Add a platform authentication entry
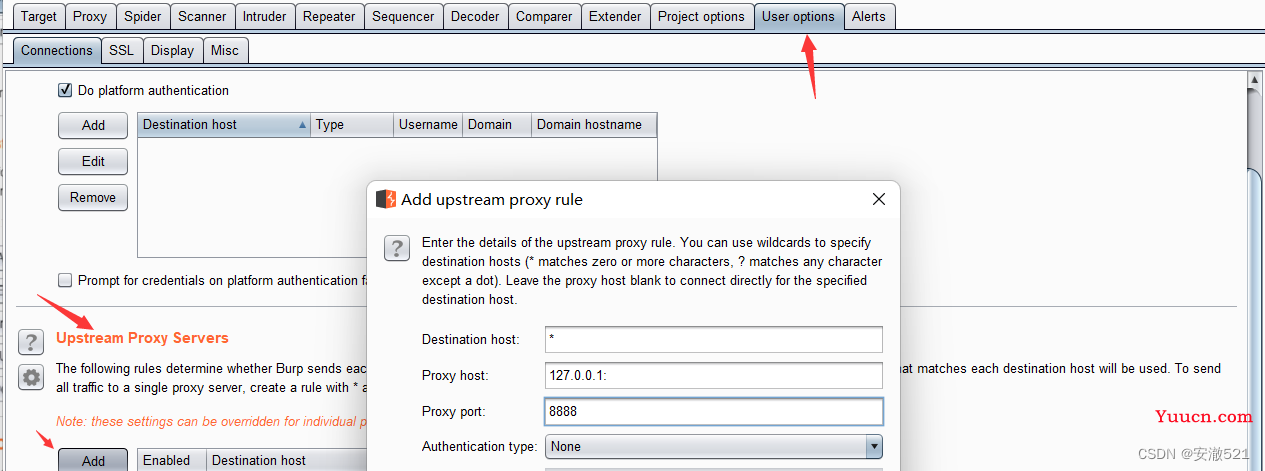Viewport: 1265px width, 471px height. [93, 125]
